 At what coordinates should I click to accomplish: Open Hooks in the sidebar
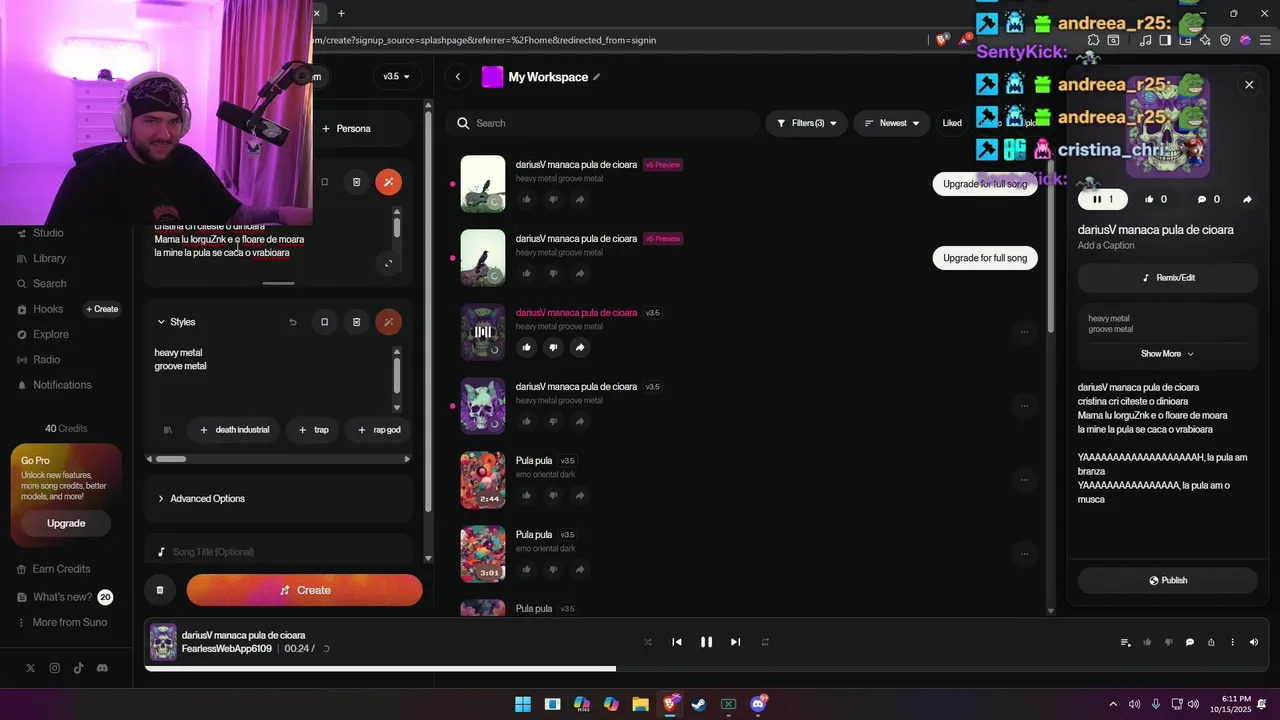pyautogui.click(x=47, y=309)
